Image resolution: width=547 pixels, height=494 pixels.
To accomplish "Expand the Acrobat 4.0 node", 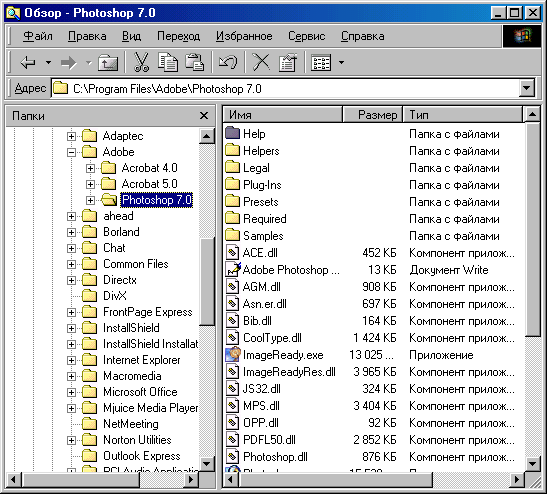I will point(90,168).
